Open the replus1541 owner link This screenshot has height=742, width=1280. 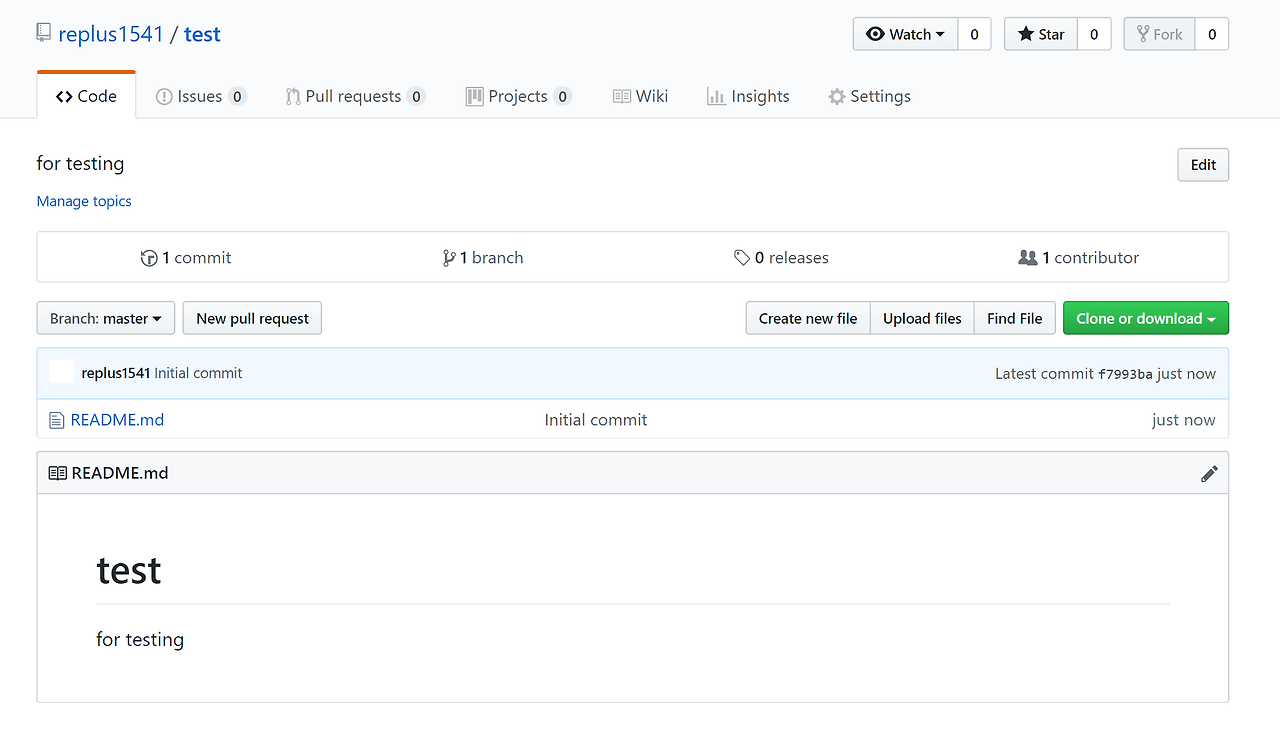(111, 34)
